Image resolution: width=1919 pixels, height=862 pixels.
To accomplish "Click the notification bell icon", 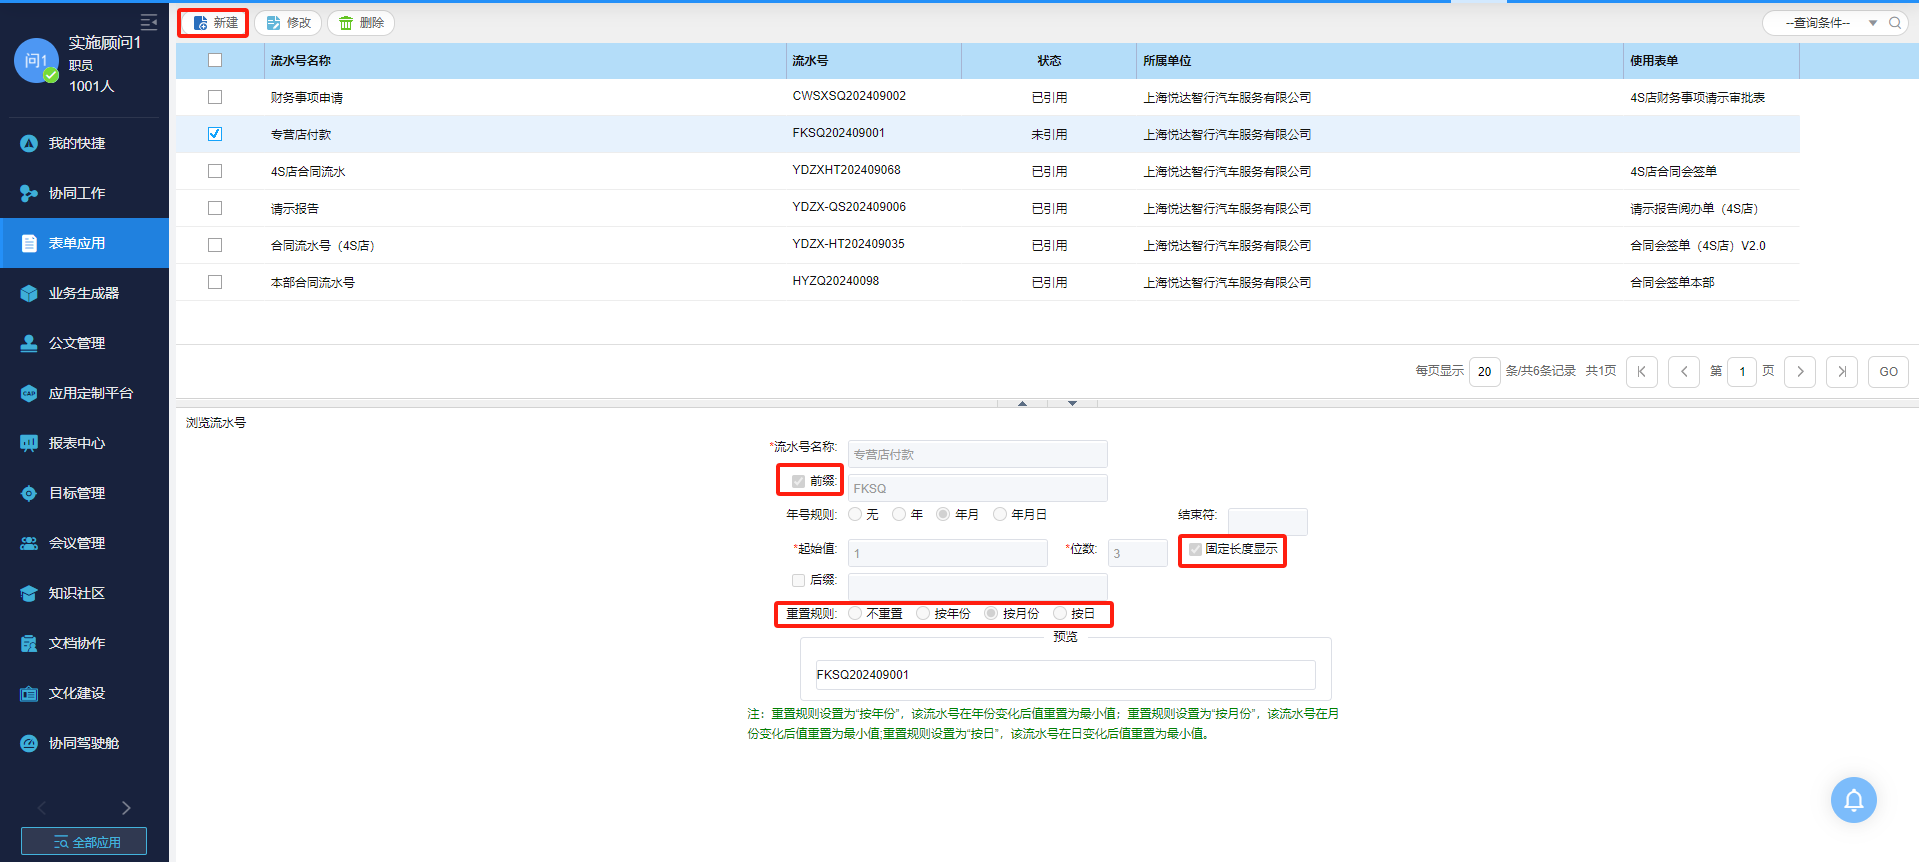I will (x=1853, y=800).
